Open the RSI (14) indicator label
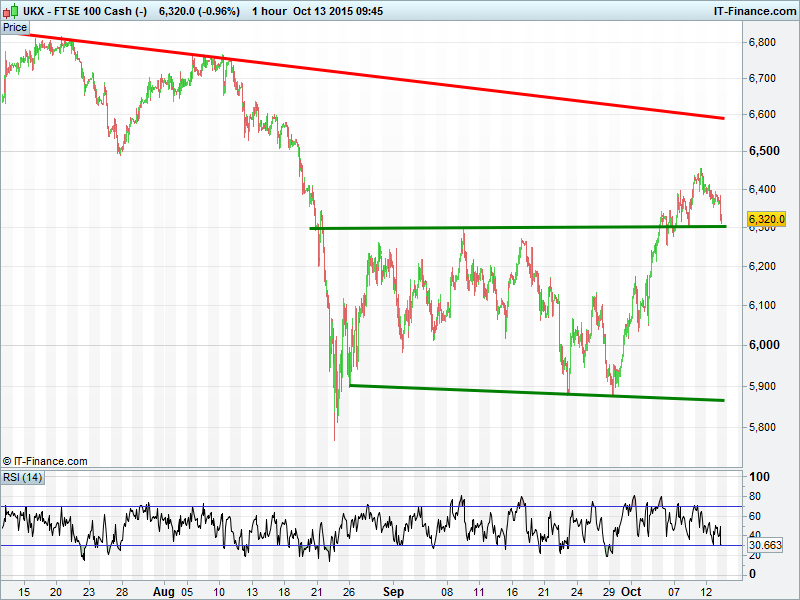The image size is (800, 600). click(x=22, y=477)
